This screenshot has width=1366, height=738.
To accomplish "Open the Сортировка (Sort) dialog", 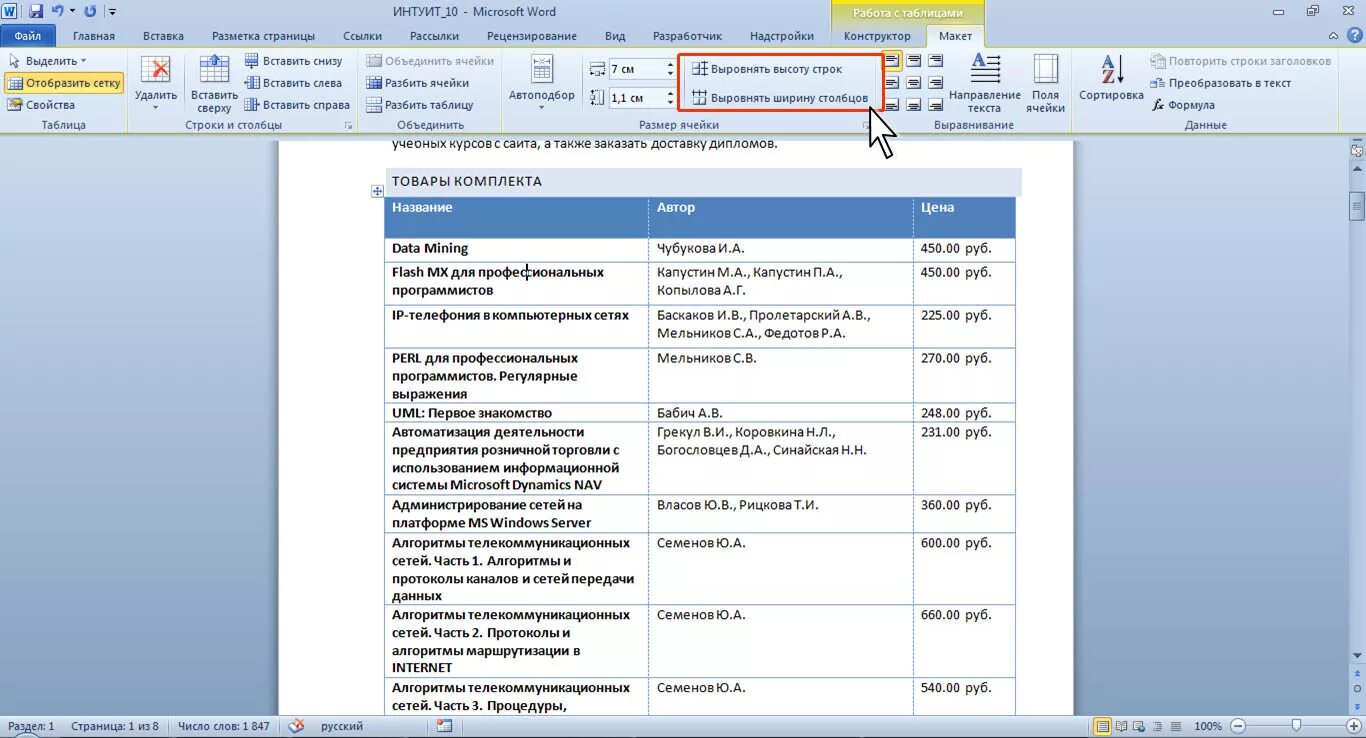I will (x=1111, y=78).
